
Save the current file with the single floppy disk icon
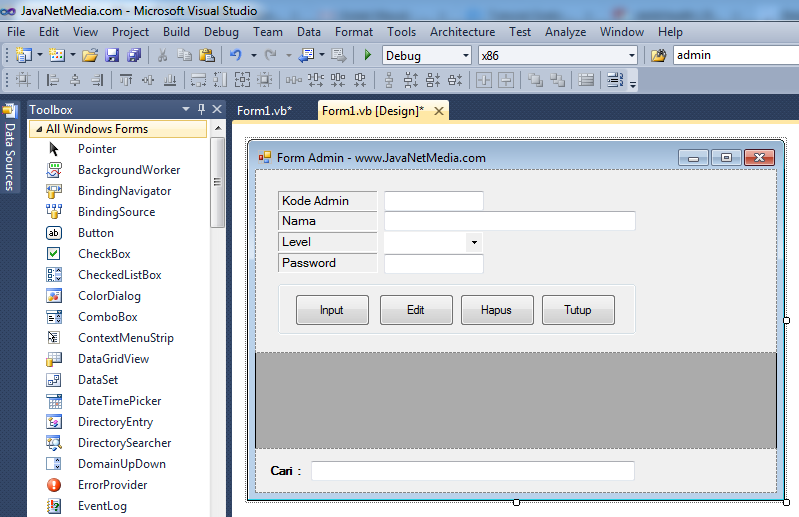112,55
